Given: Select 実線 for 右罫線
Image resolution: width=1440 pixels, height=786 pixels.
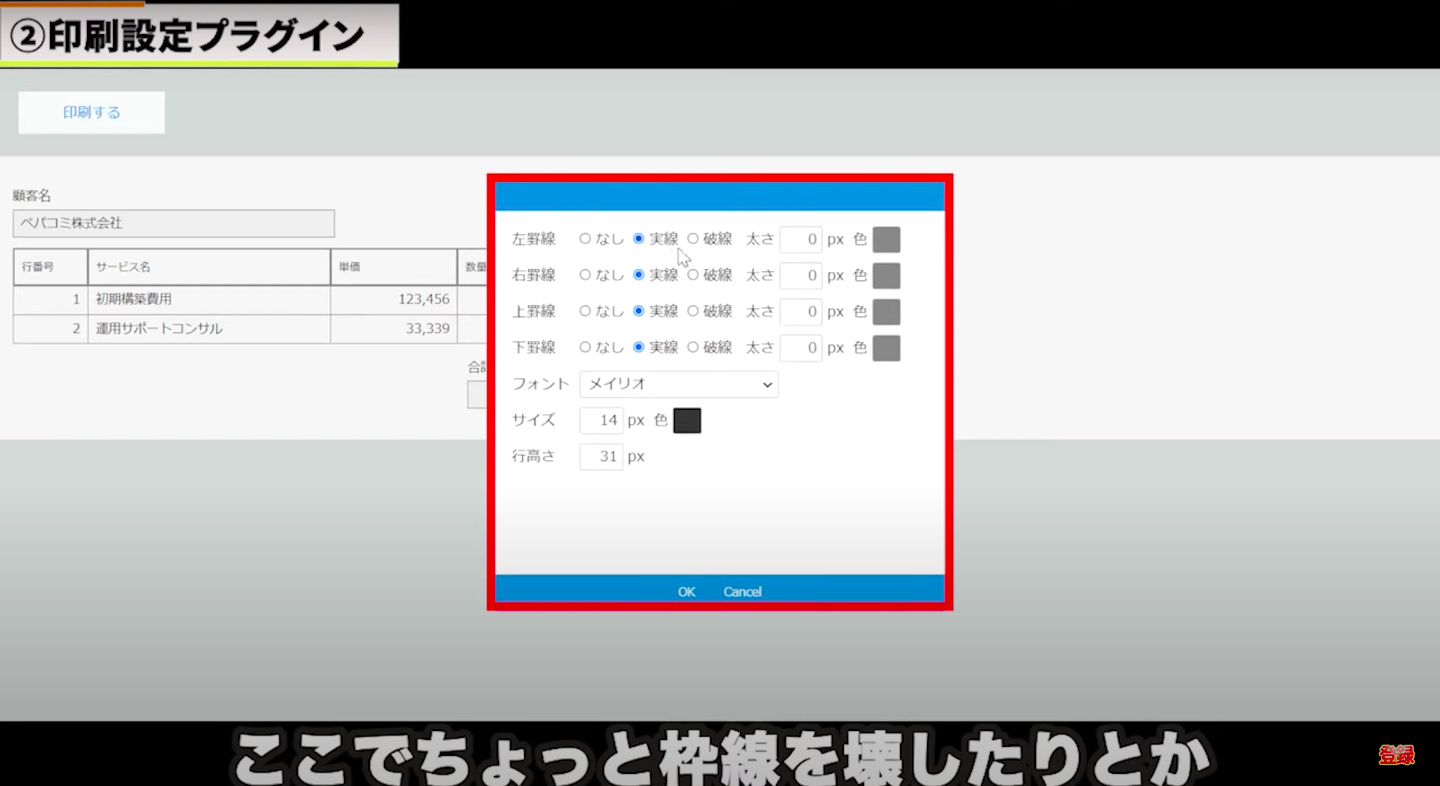Looking at the screenshot, I should tap(639, 275).
